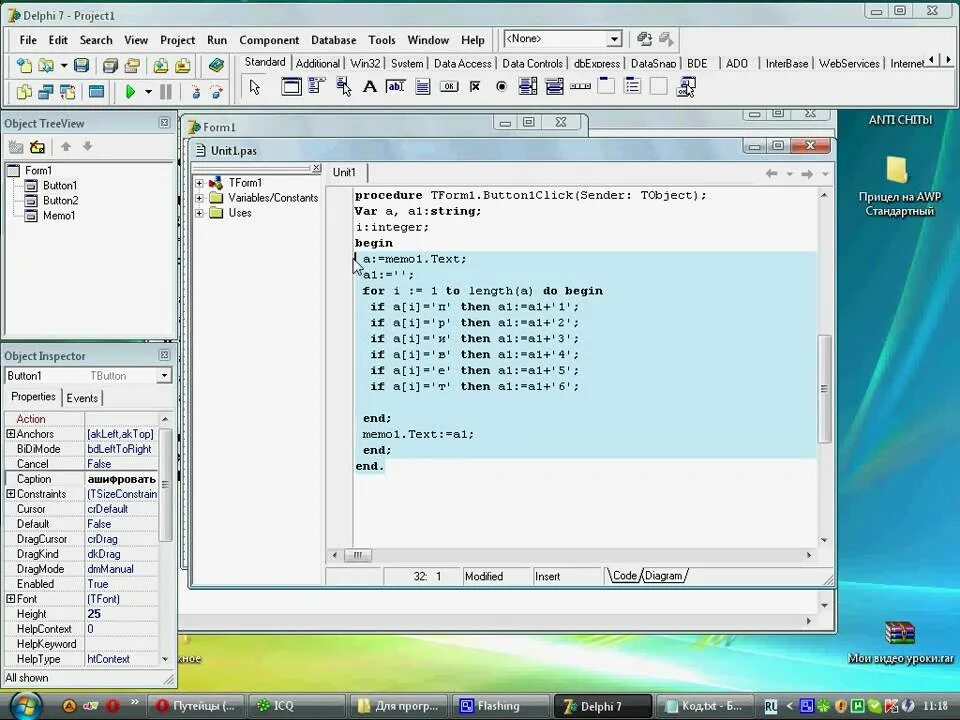Click the Toggle Form/Unit icon
This screenshot has width=960, height=720.
point(67,92)
